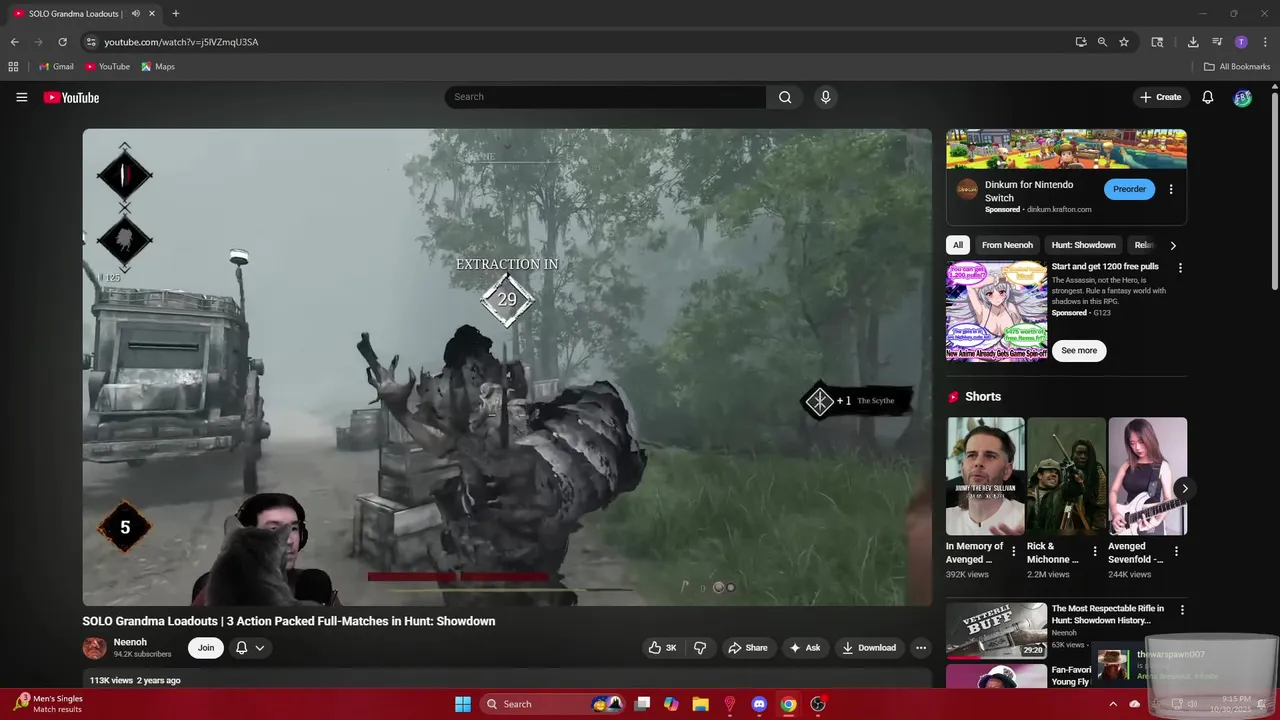Click the Share button
1280x720 pixels.
(747, 648)
